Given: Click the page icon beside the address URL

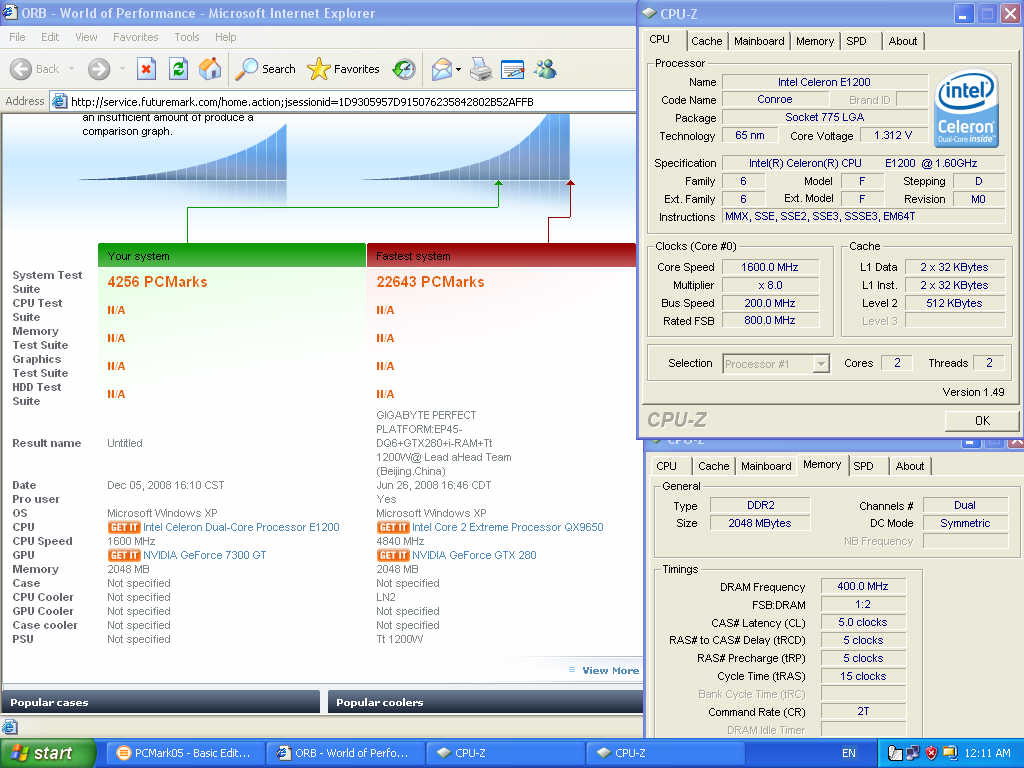Looking at the screenshot, I should [59, 101].
